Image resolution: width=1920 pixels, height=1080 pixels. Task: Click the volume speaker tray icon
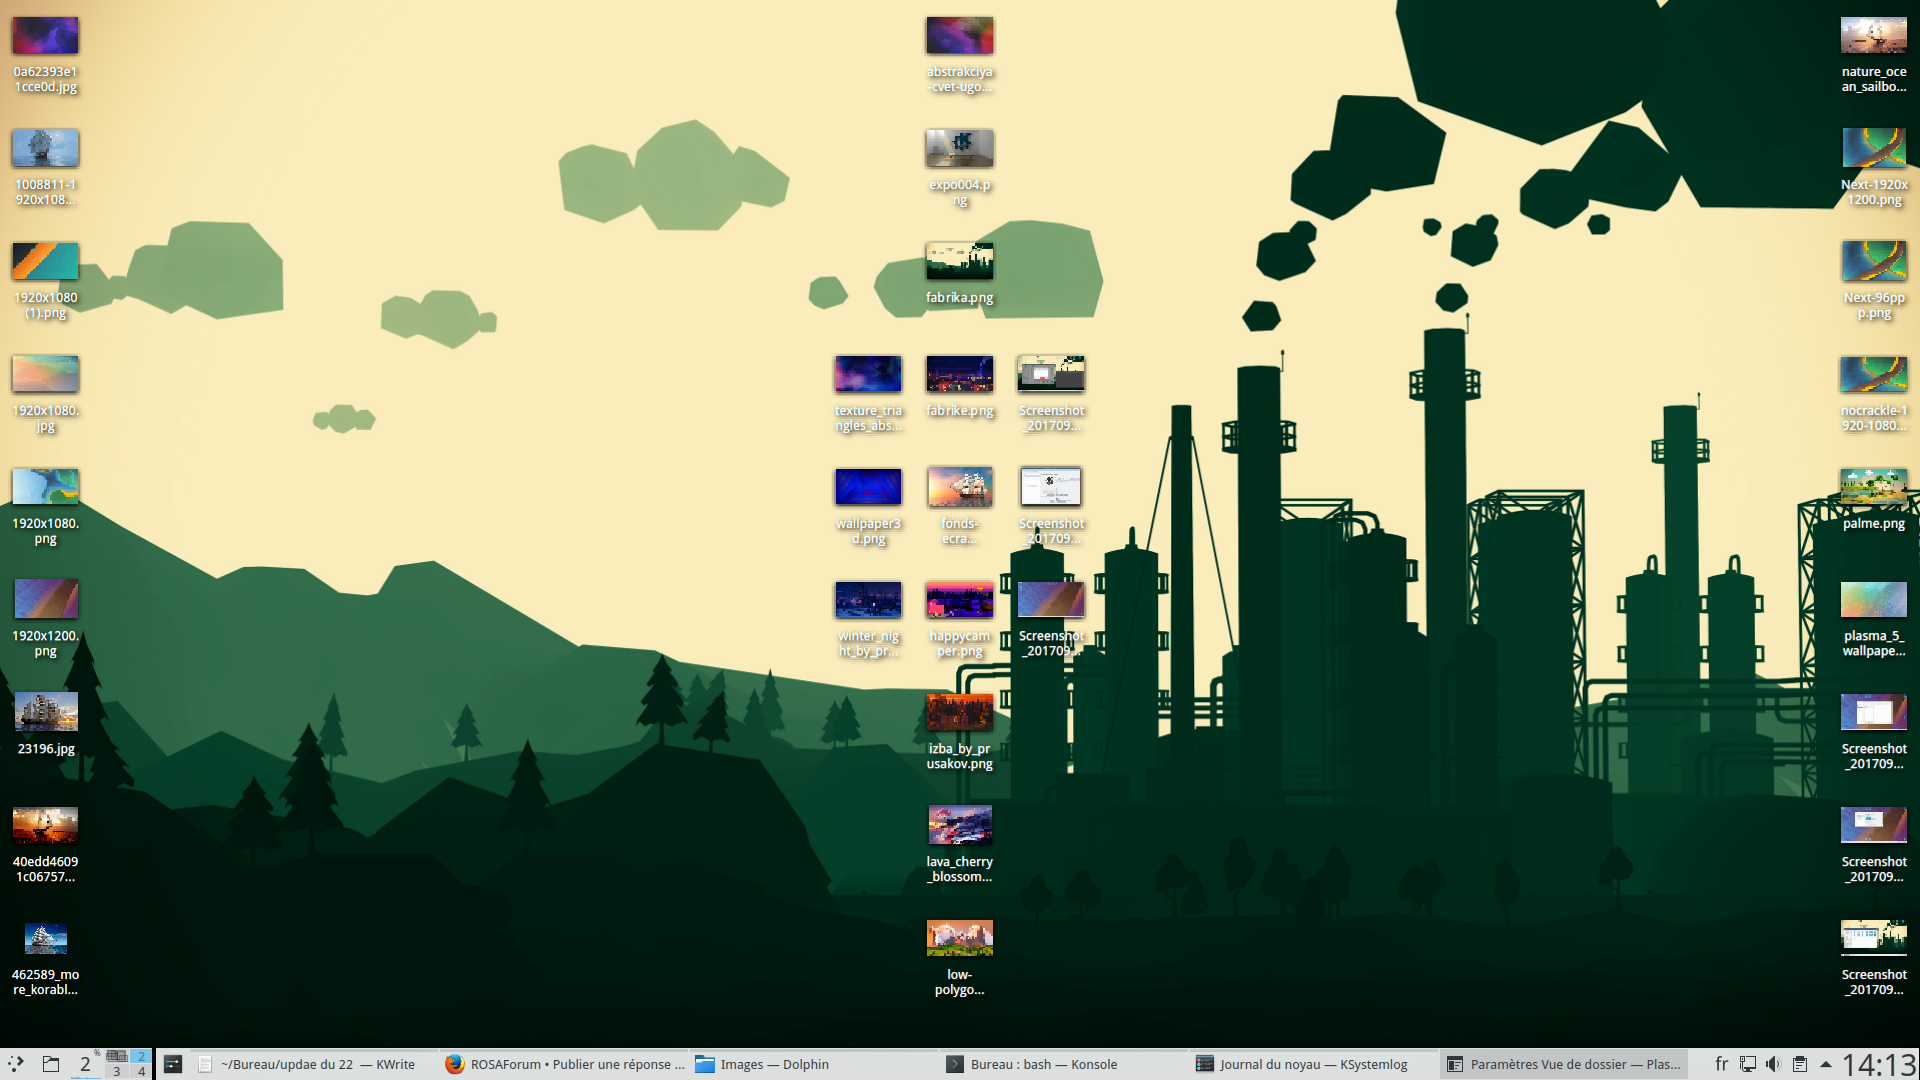1773,1064
